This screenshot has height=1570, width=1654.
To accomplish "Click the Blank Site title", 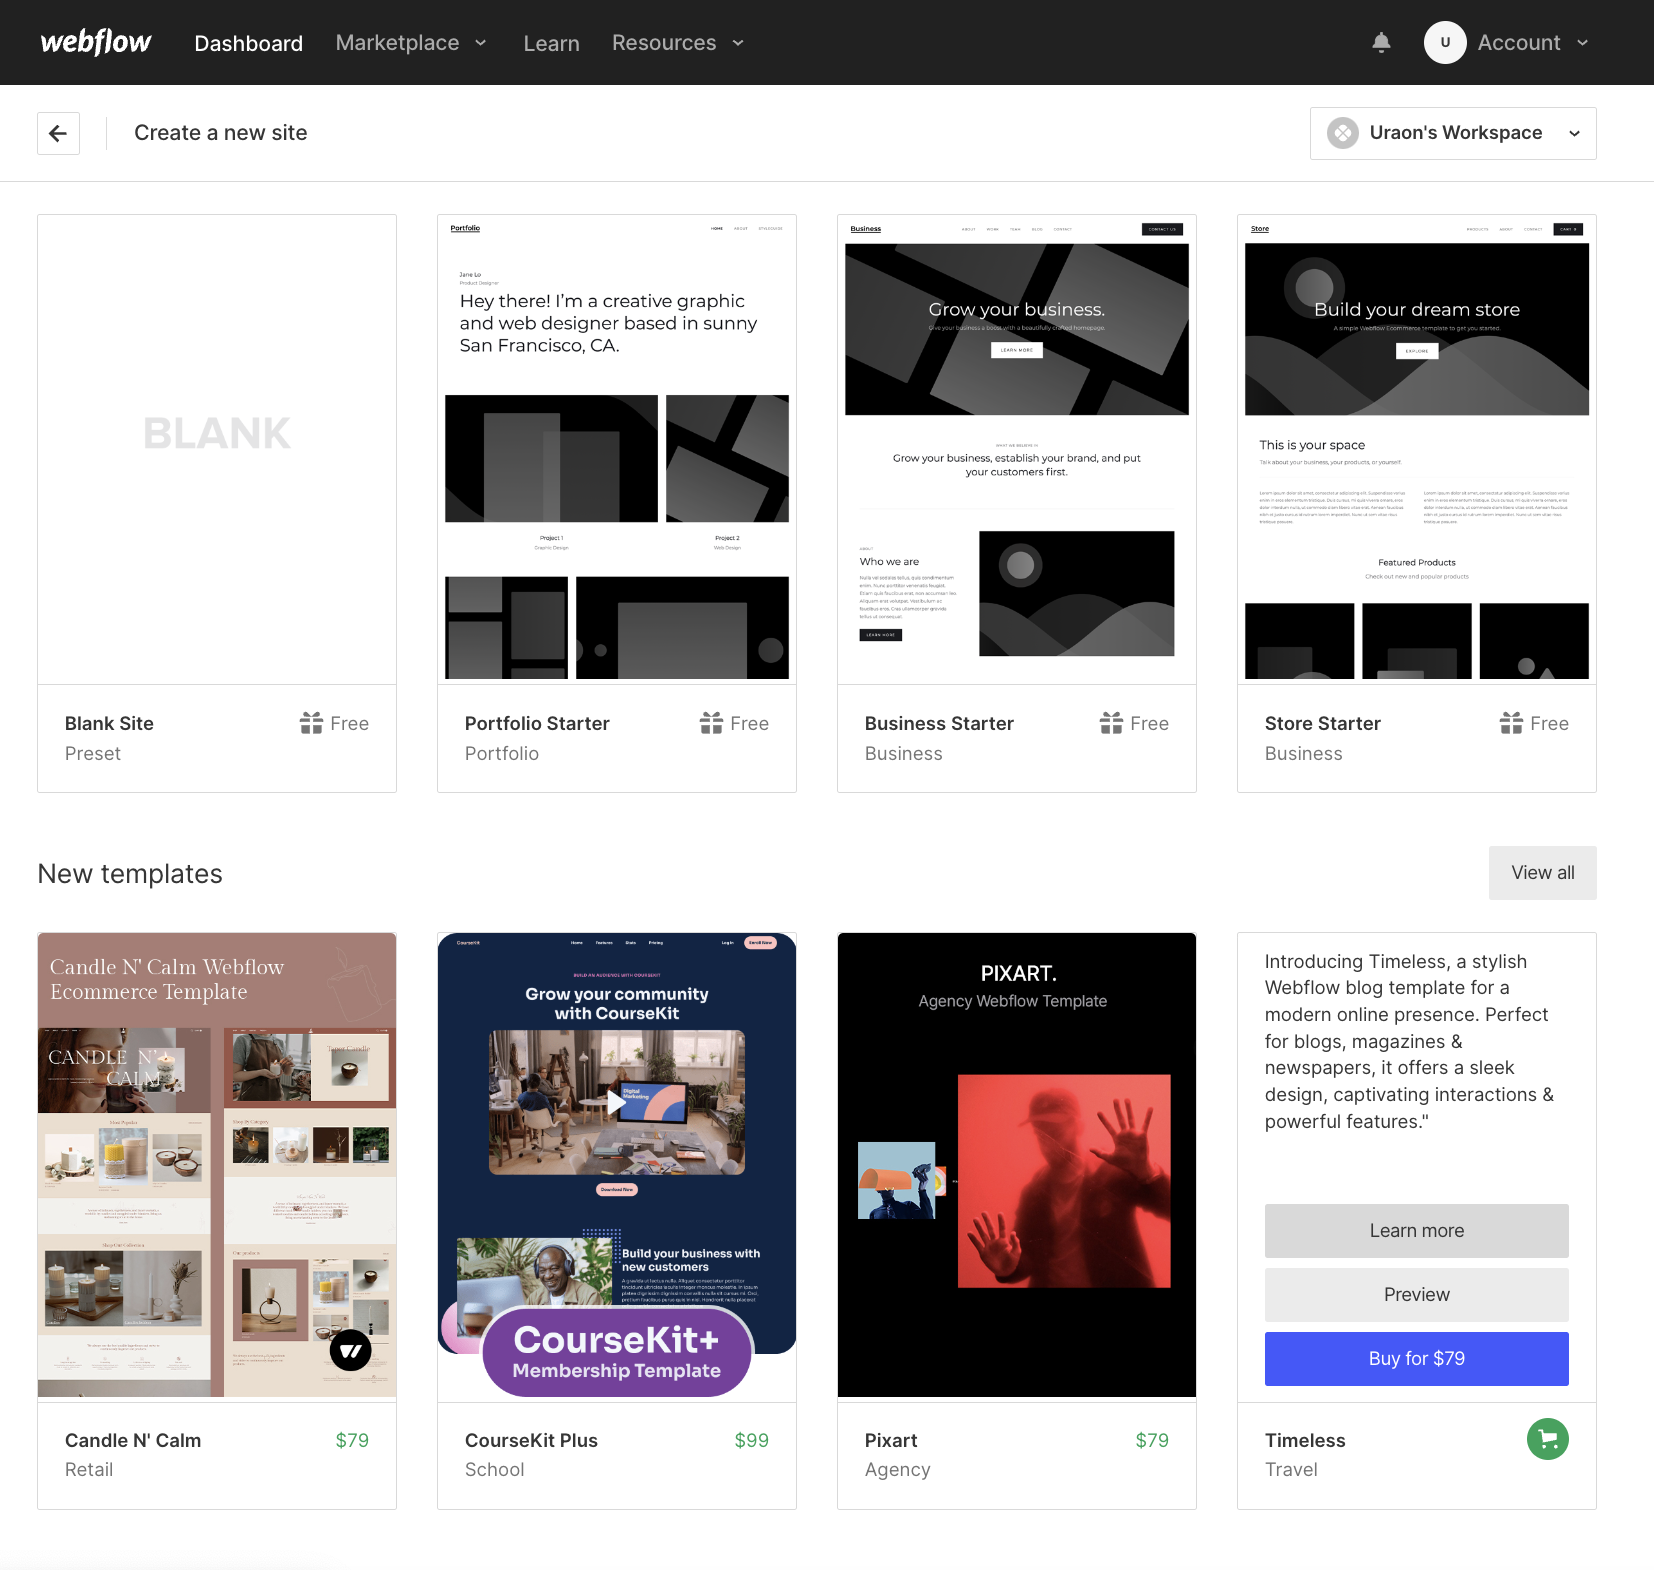I will click(109, 723).
